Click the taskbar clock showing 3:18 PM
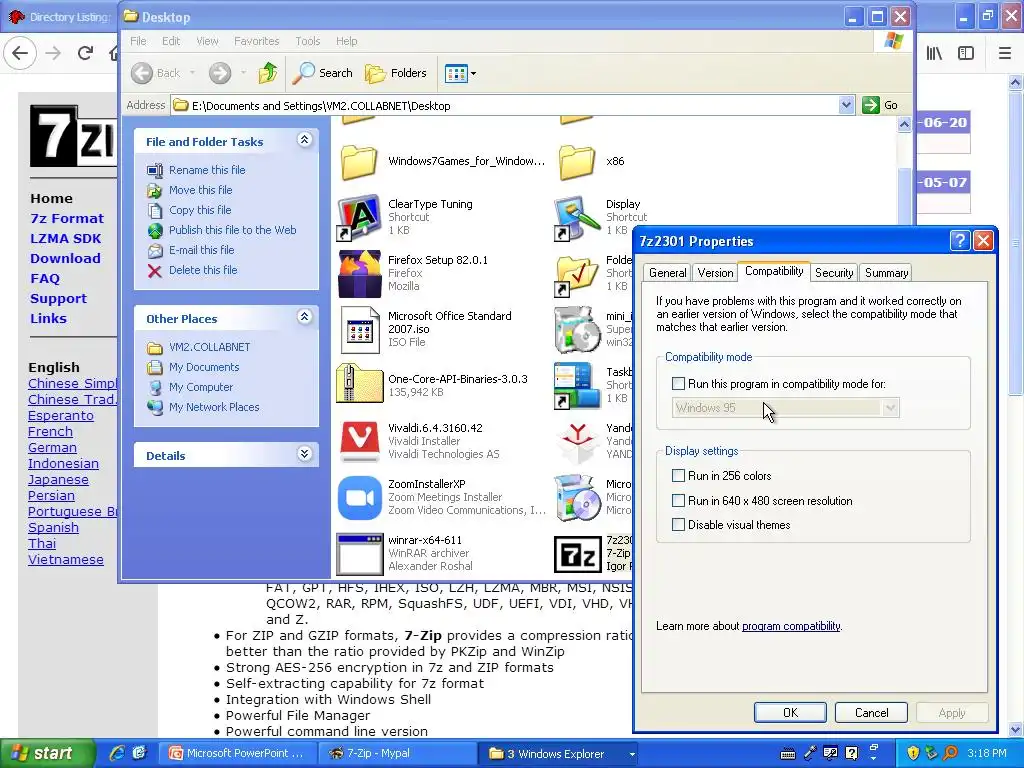1024x768 pixels. 986,754
